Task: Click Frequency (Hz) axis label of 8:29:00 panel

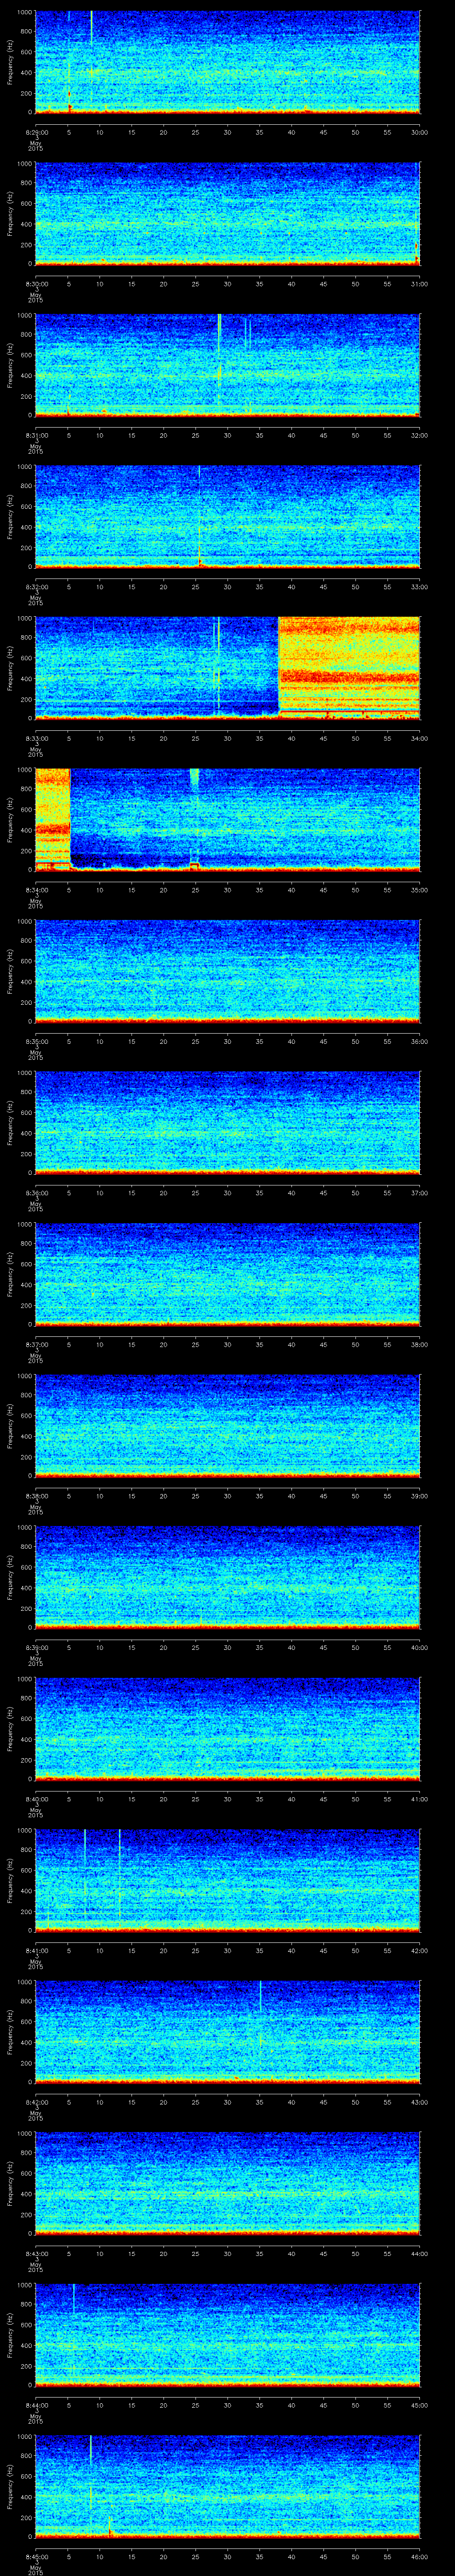Action: pyautogui.click(x=10, y=62)
